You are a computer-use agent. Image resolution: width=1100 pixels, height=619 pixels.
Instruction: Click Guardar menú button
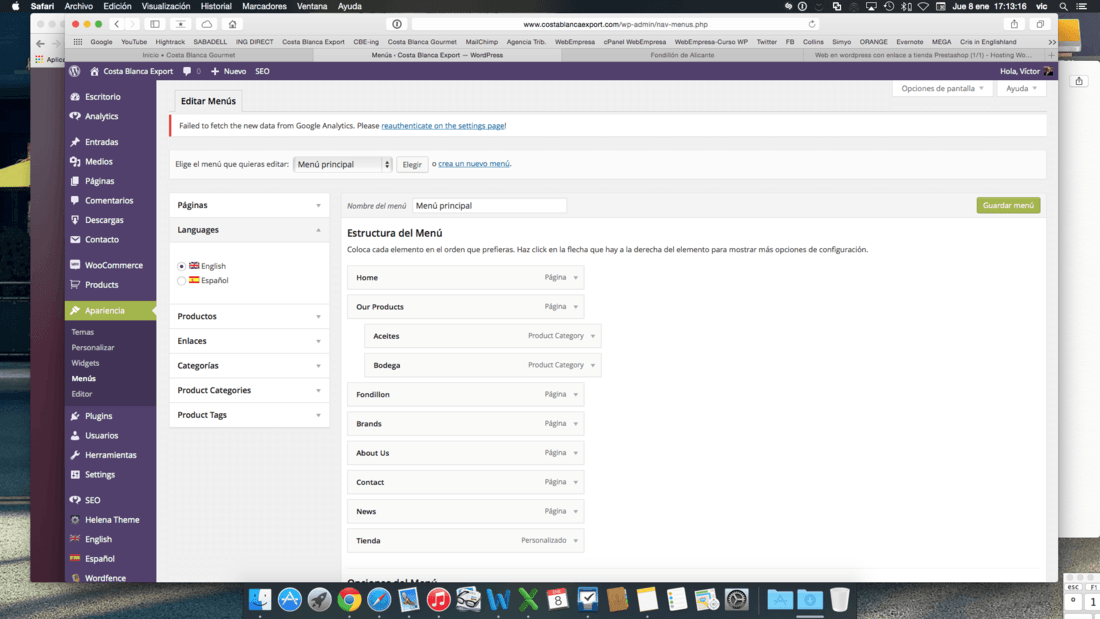[x=1008, y=205]
